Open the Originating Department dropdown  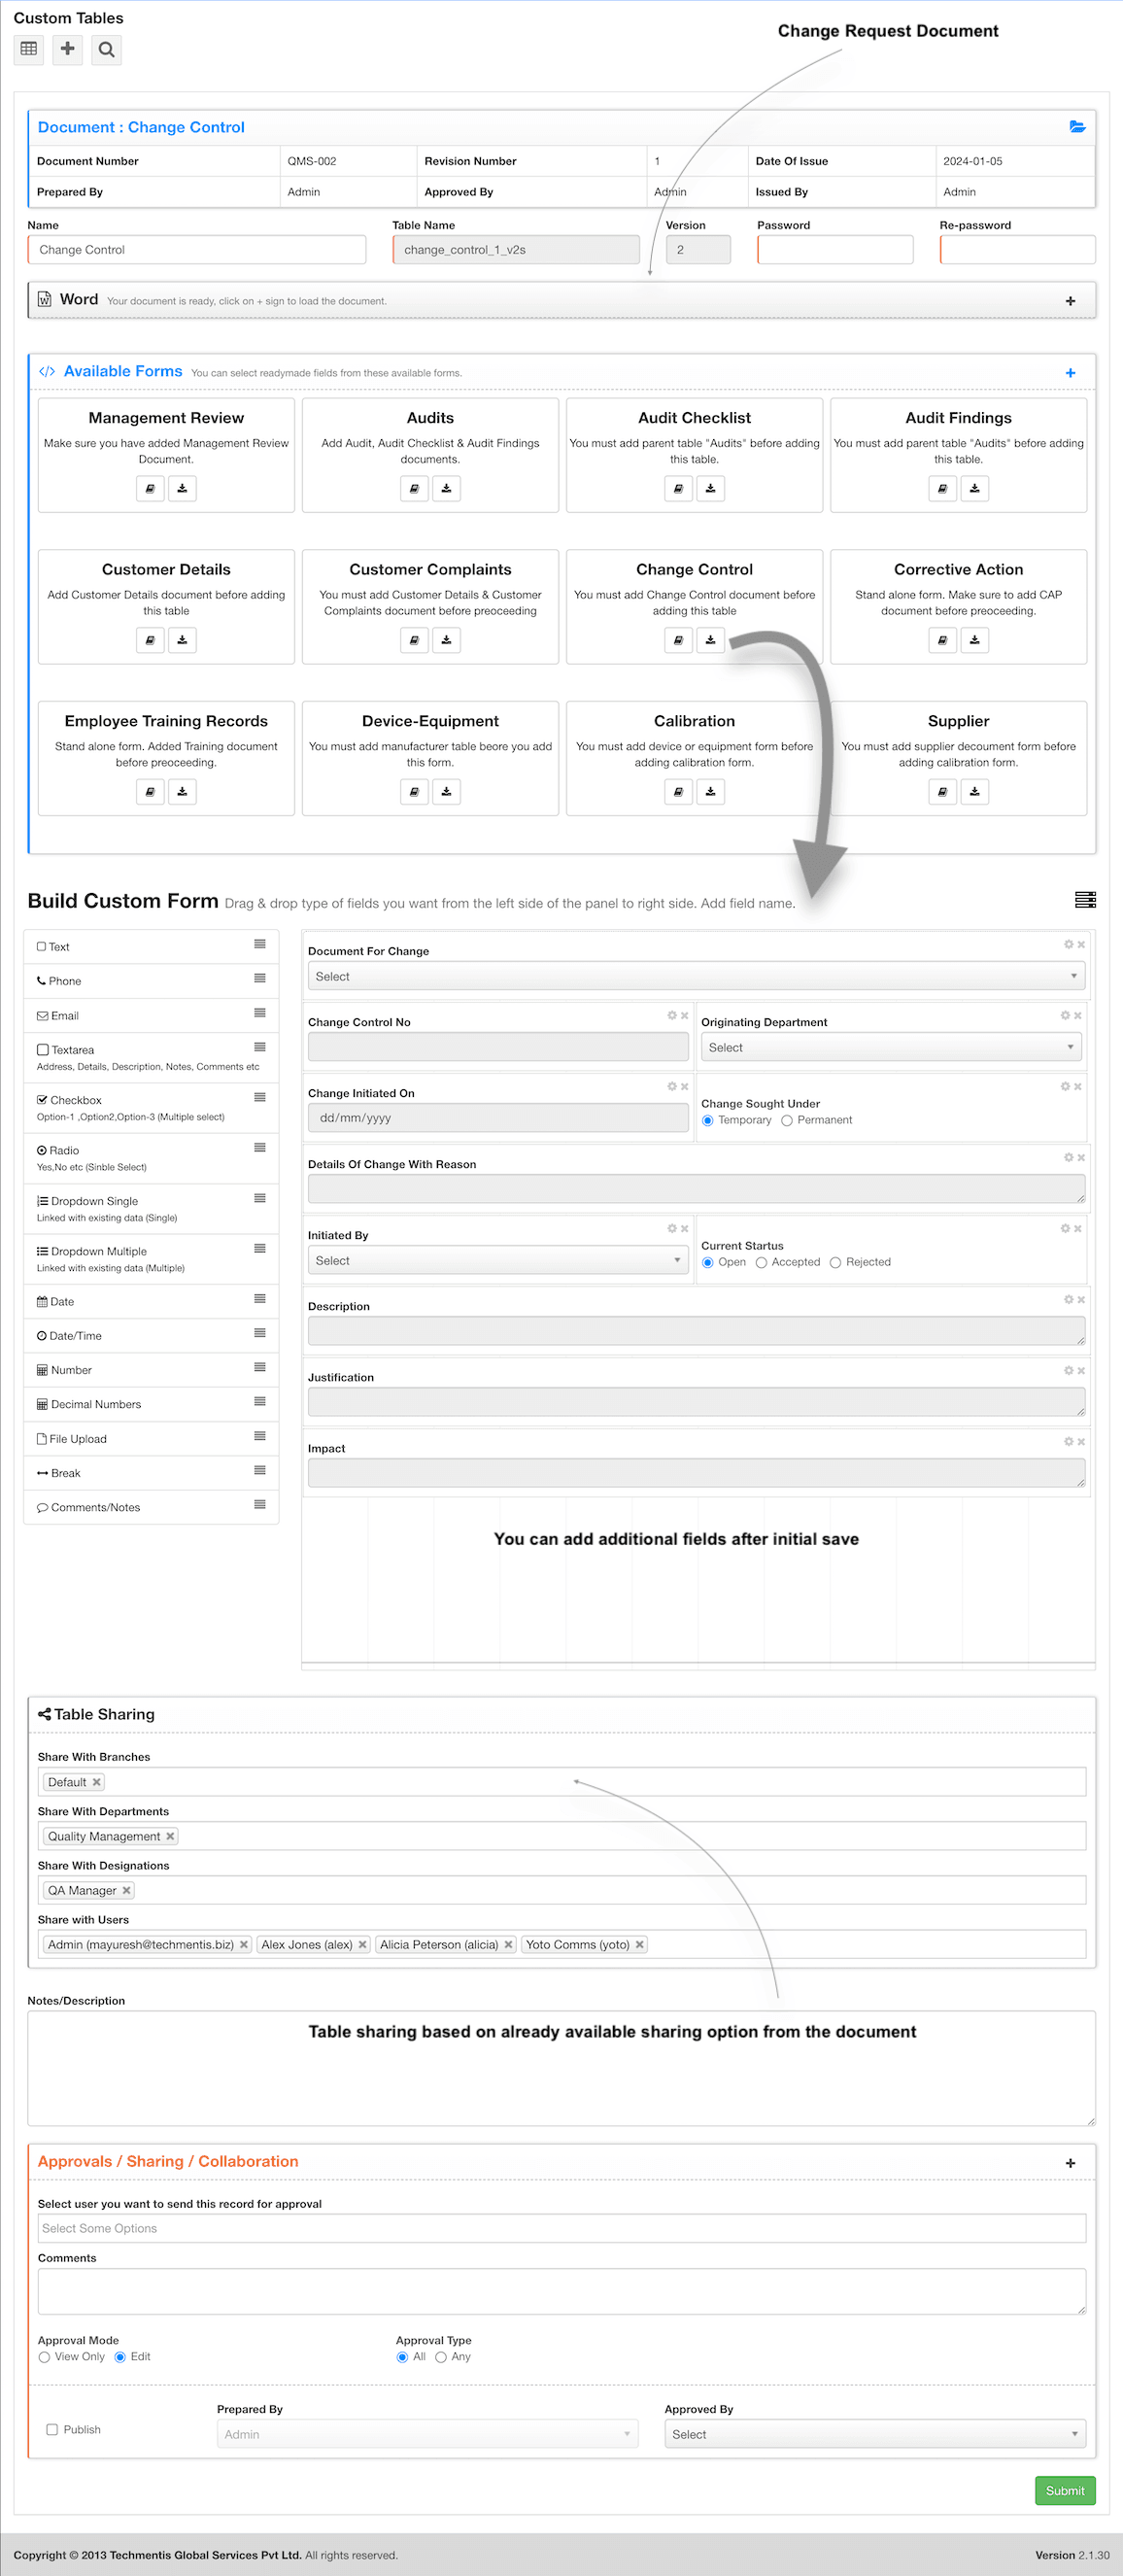coord(891,1048)
